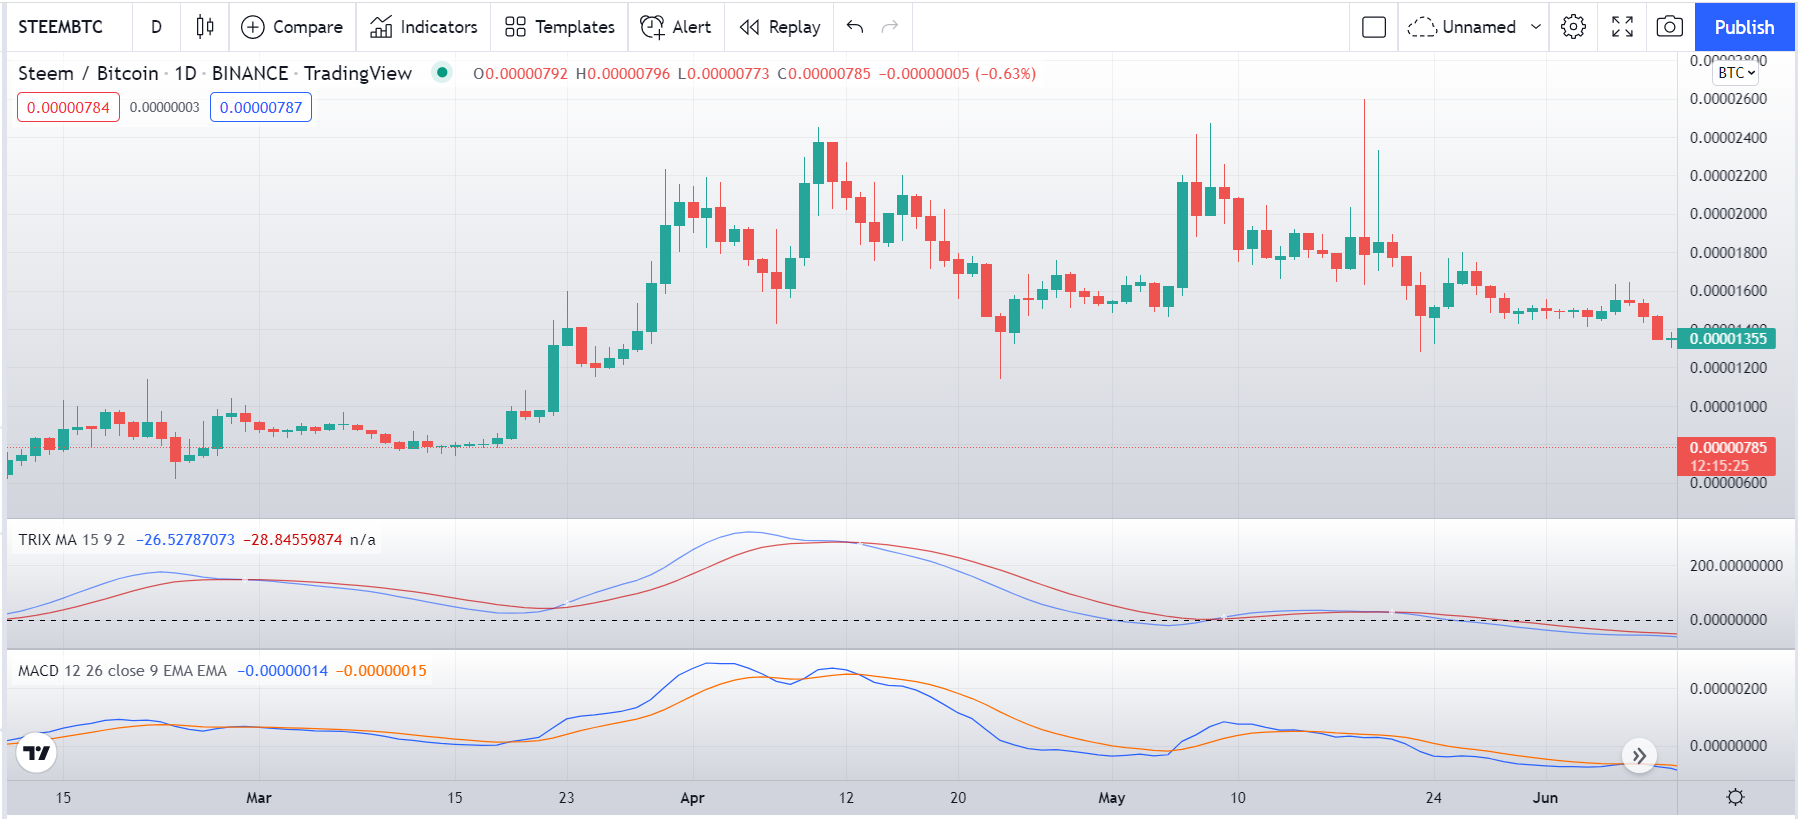
Task: Open chart settings gear
Action: [x=1573, y=27]
